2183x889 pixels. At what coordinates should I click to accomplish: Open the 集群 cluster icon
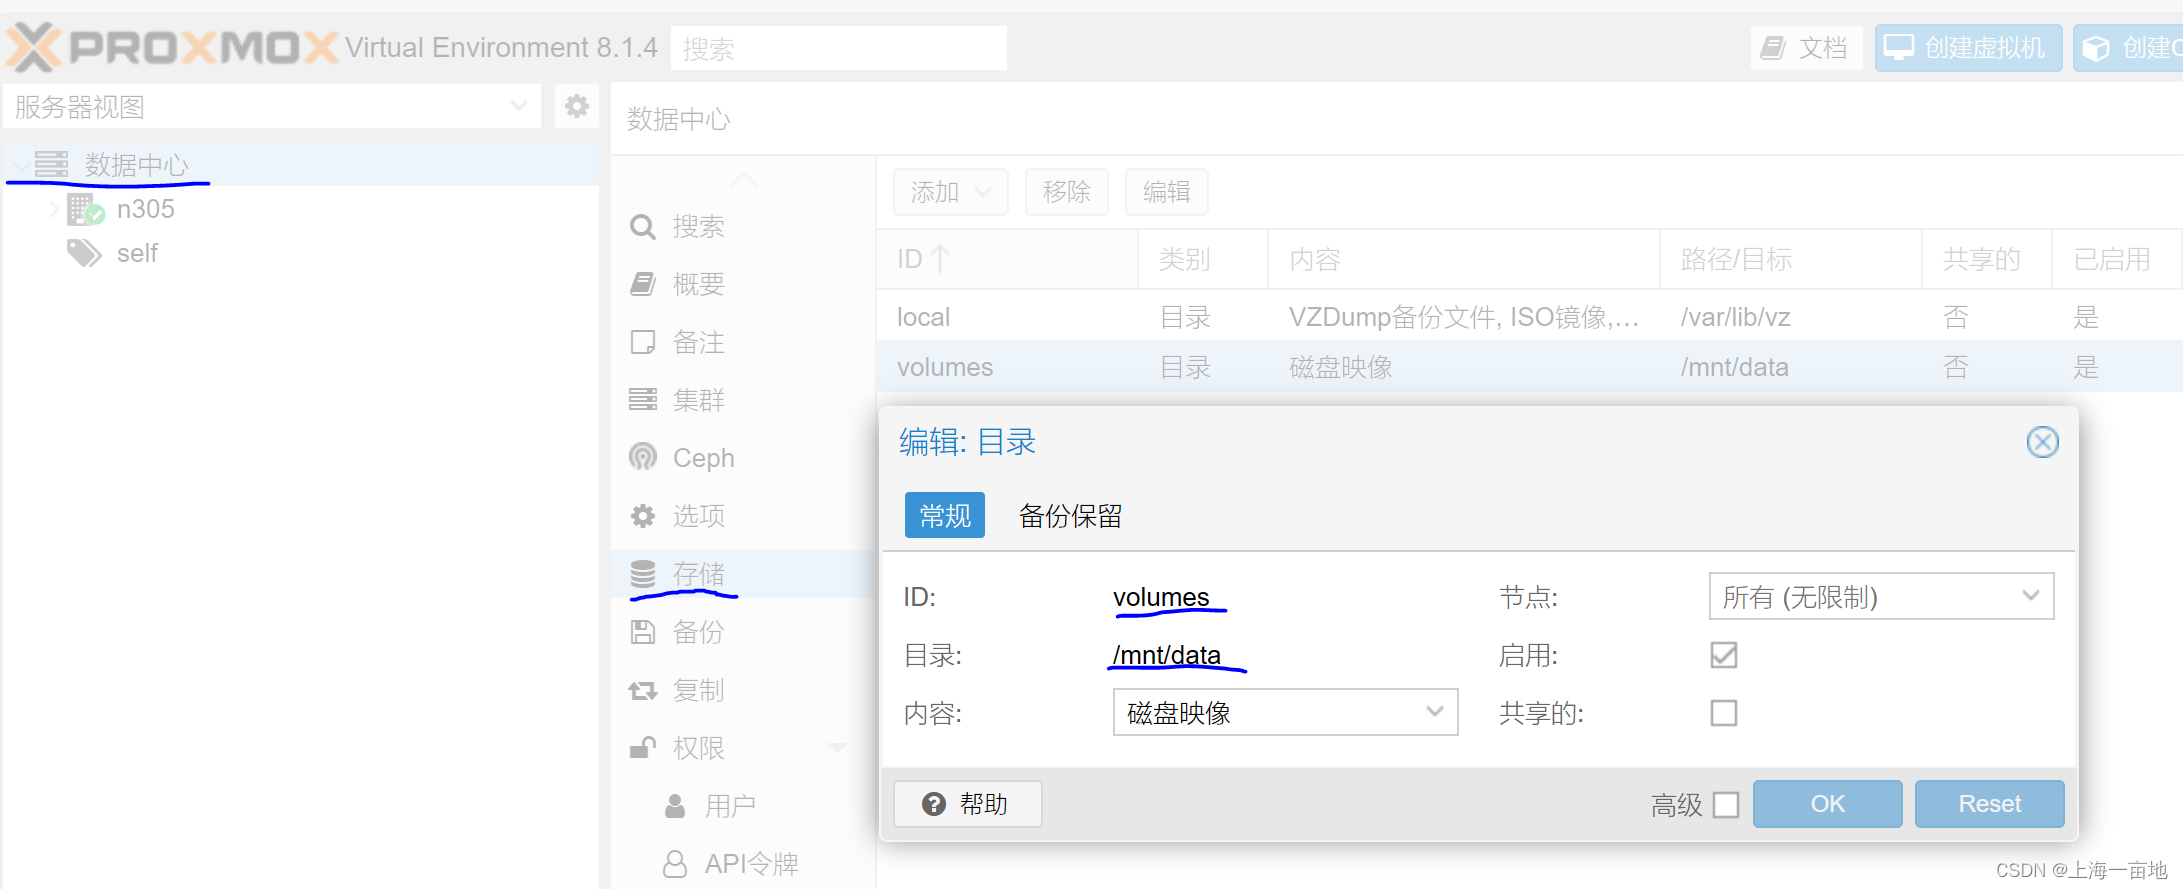pyautogui.click(x=643, y=400)
